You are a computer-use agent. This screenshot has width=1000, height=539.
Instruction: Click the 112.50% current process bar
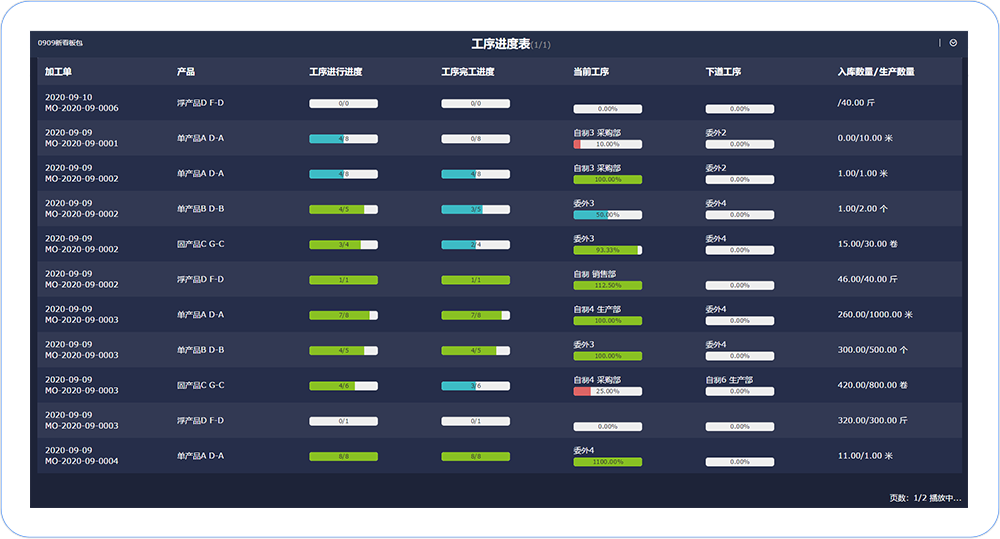(608, 285)
